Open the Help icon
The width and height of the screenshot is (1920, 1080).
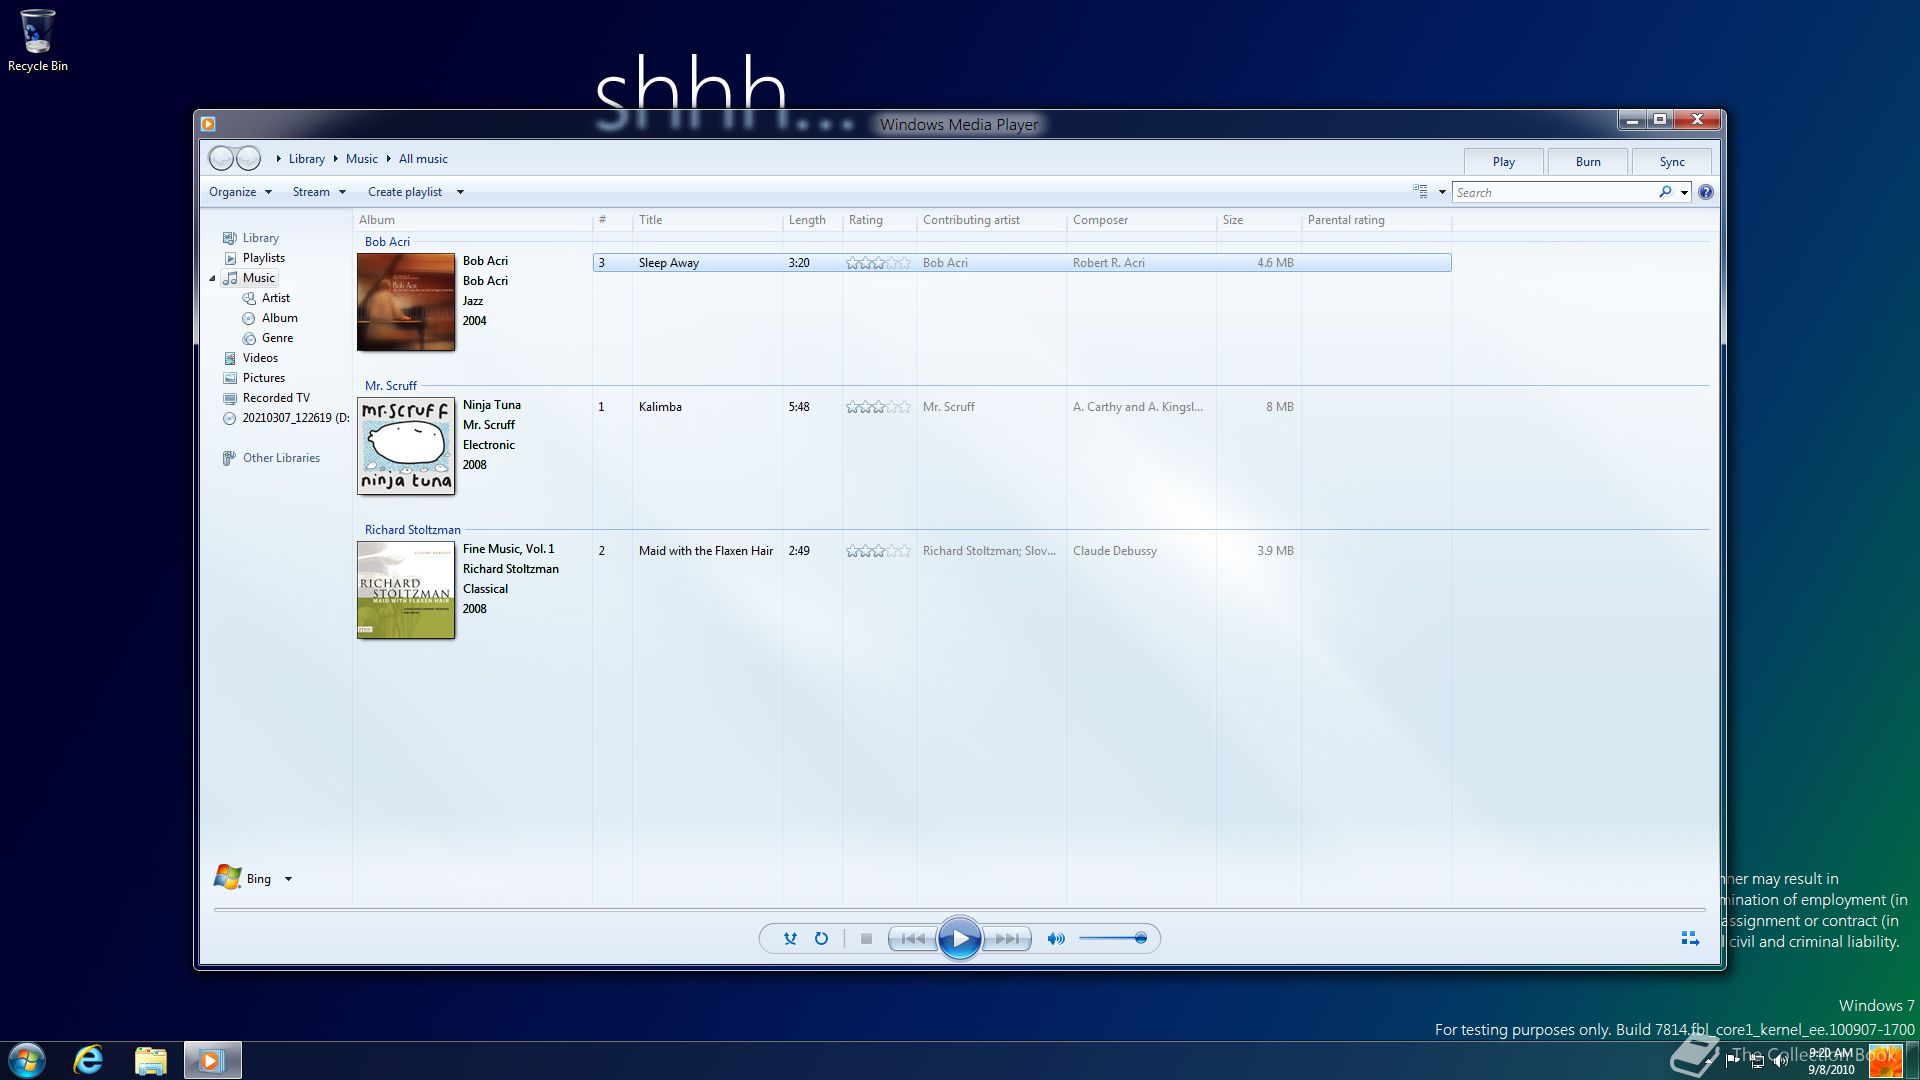(1706, 192)
